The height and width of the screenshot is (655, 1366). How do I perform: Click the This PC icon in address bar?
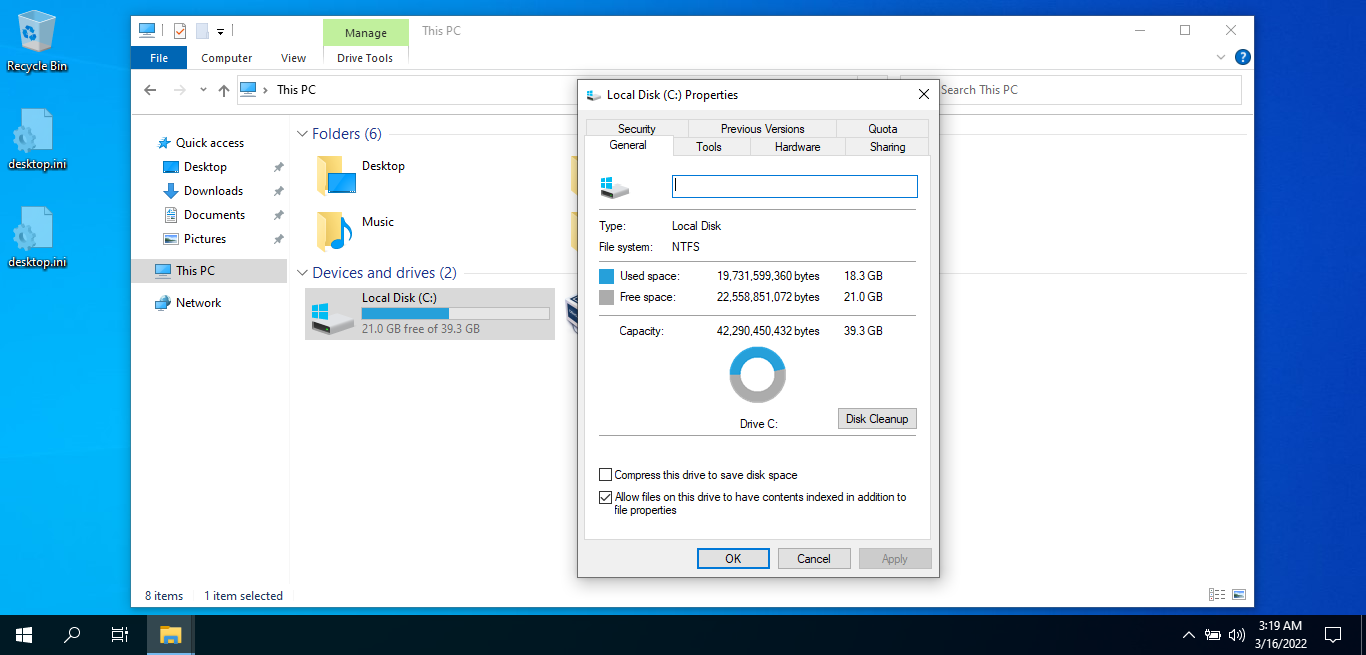pos(248,89)
